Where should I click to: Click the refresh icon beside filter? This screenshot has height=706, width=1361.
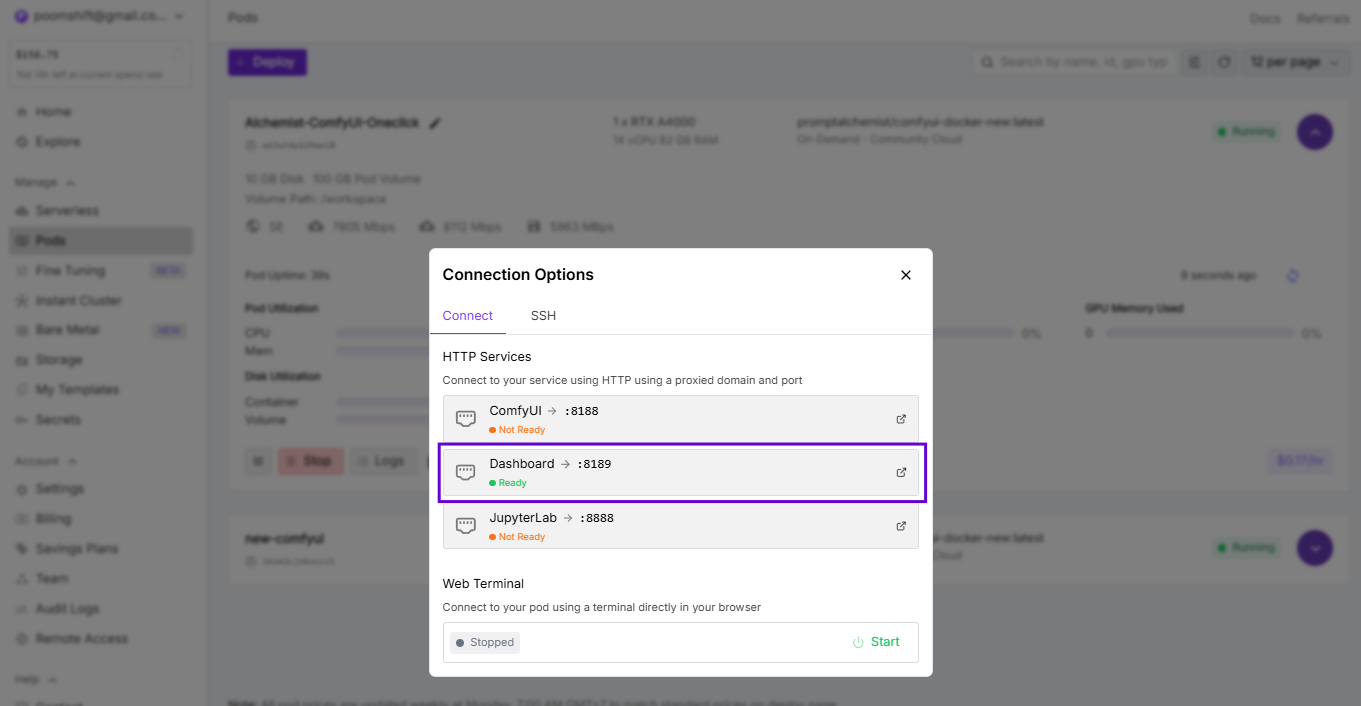coord(1224,62)
